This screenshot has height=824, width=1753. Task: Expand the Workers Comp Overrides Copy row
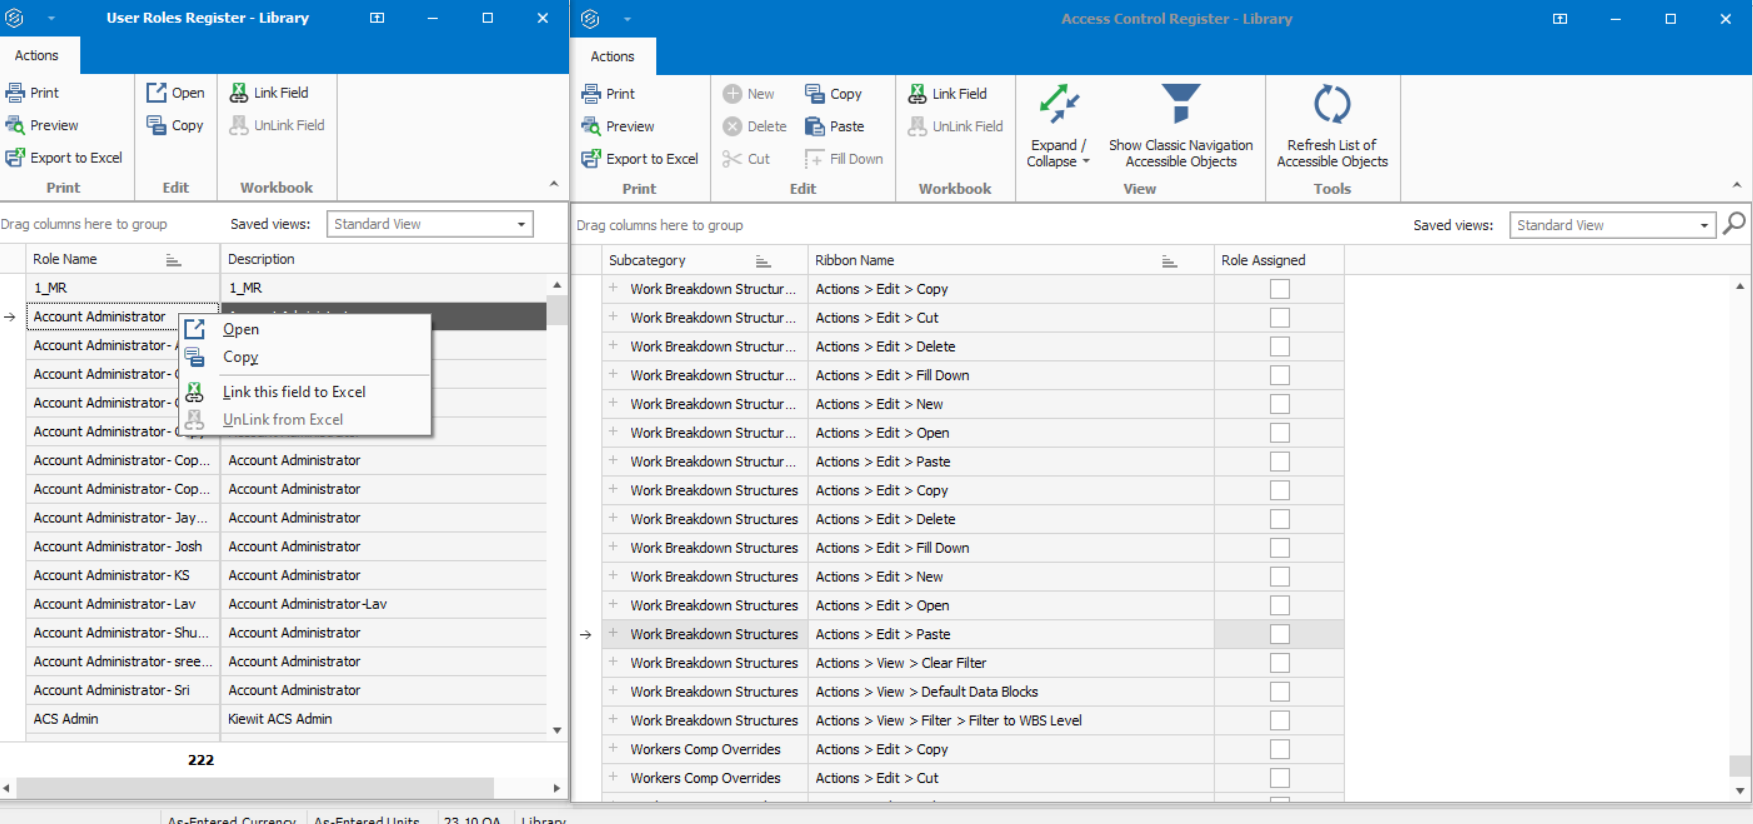613,749
